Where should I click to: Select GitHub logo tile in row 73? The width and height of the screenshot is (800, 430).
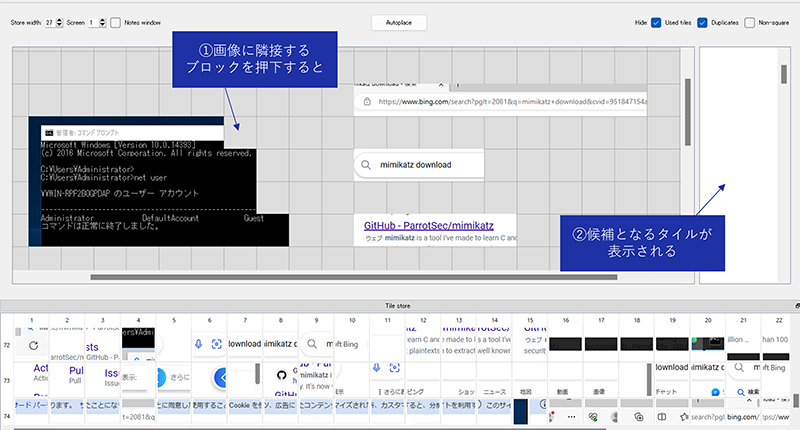pyautogui.click(x=281, y=380)
